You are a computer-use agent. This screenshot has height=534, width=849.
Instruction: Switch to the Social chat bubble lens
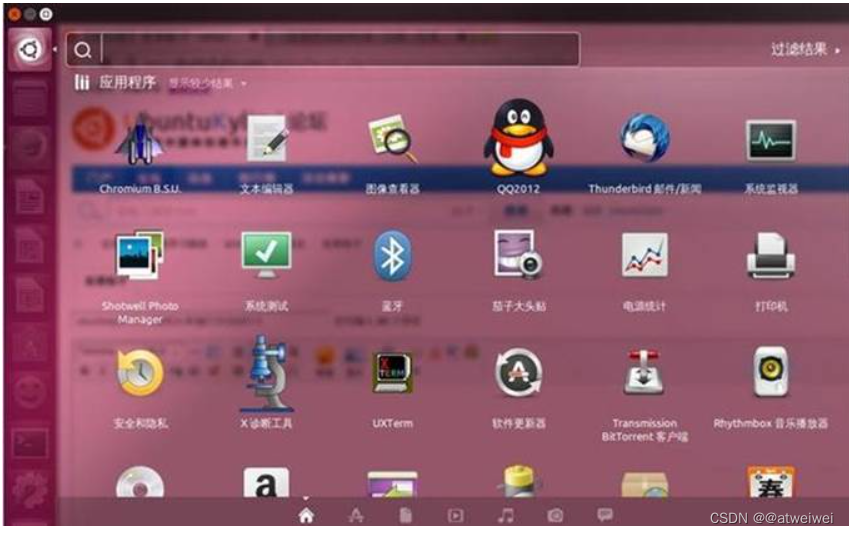605,515
